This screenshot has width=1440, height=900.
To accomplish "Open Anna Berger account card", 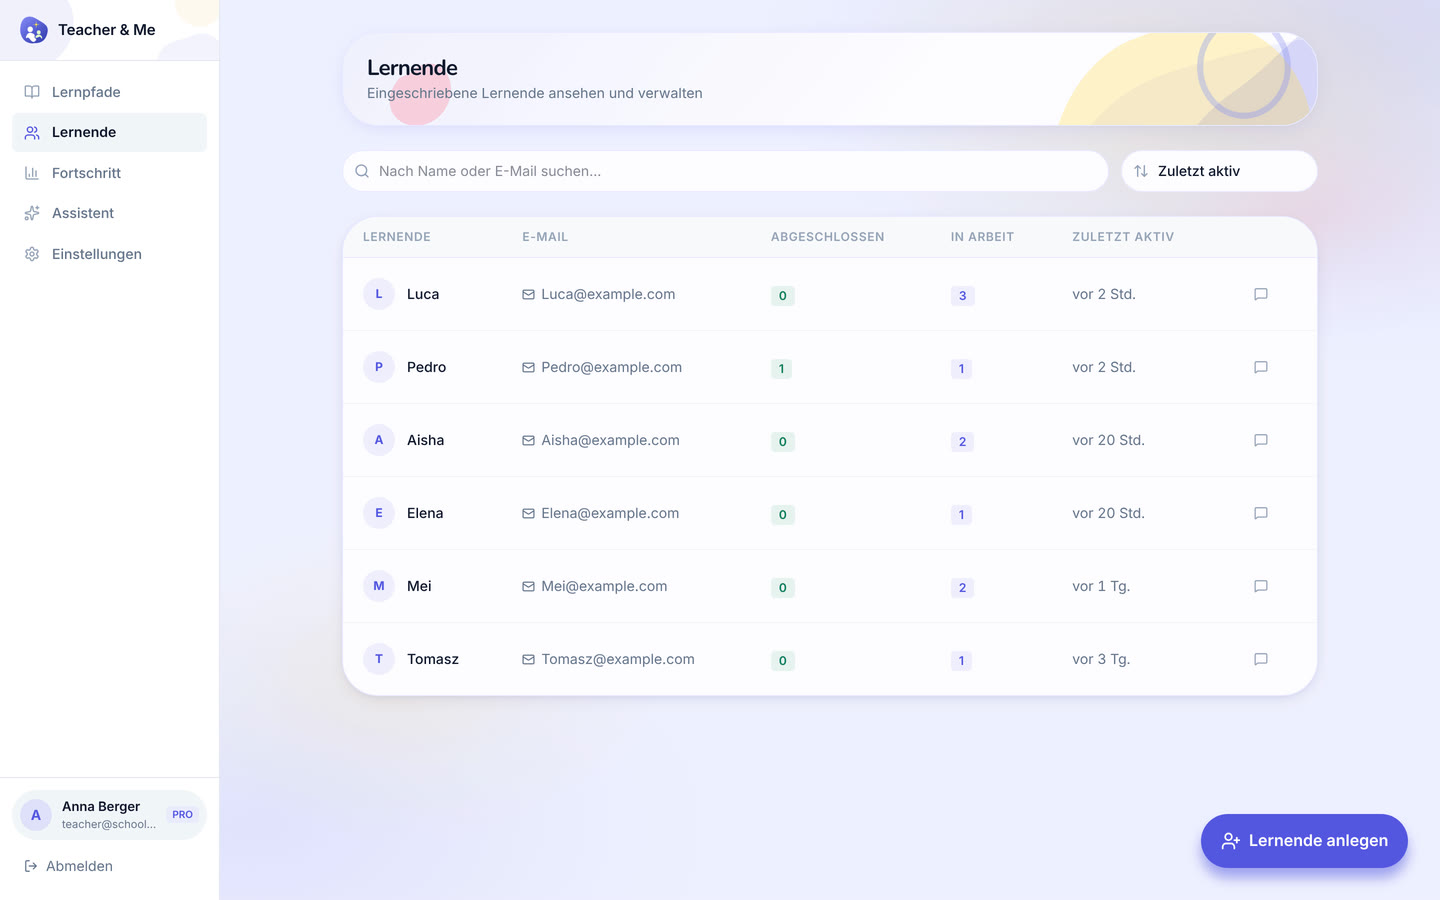I will pos(109,815).
